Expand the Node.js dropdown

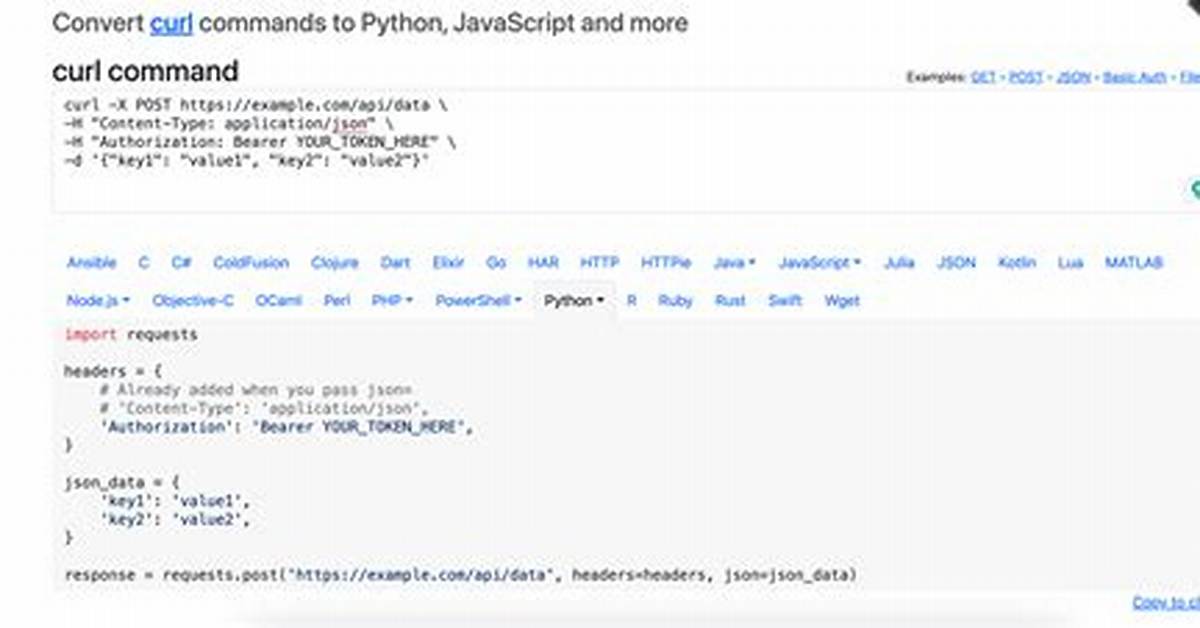pos(99,301)
